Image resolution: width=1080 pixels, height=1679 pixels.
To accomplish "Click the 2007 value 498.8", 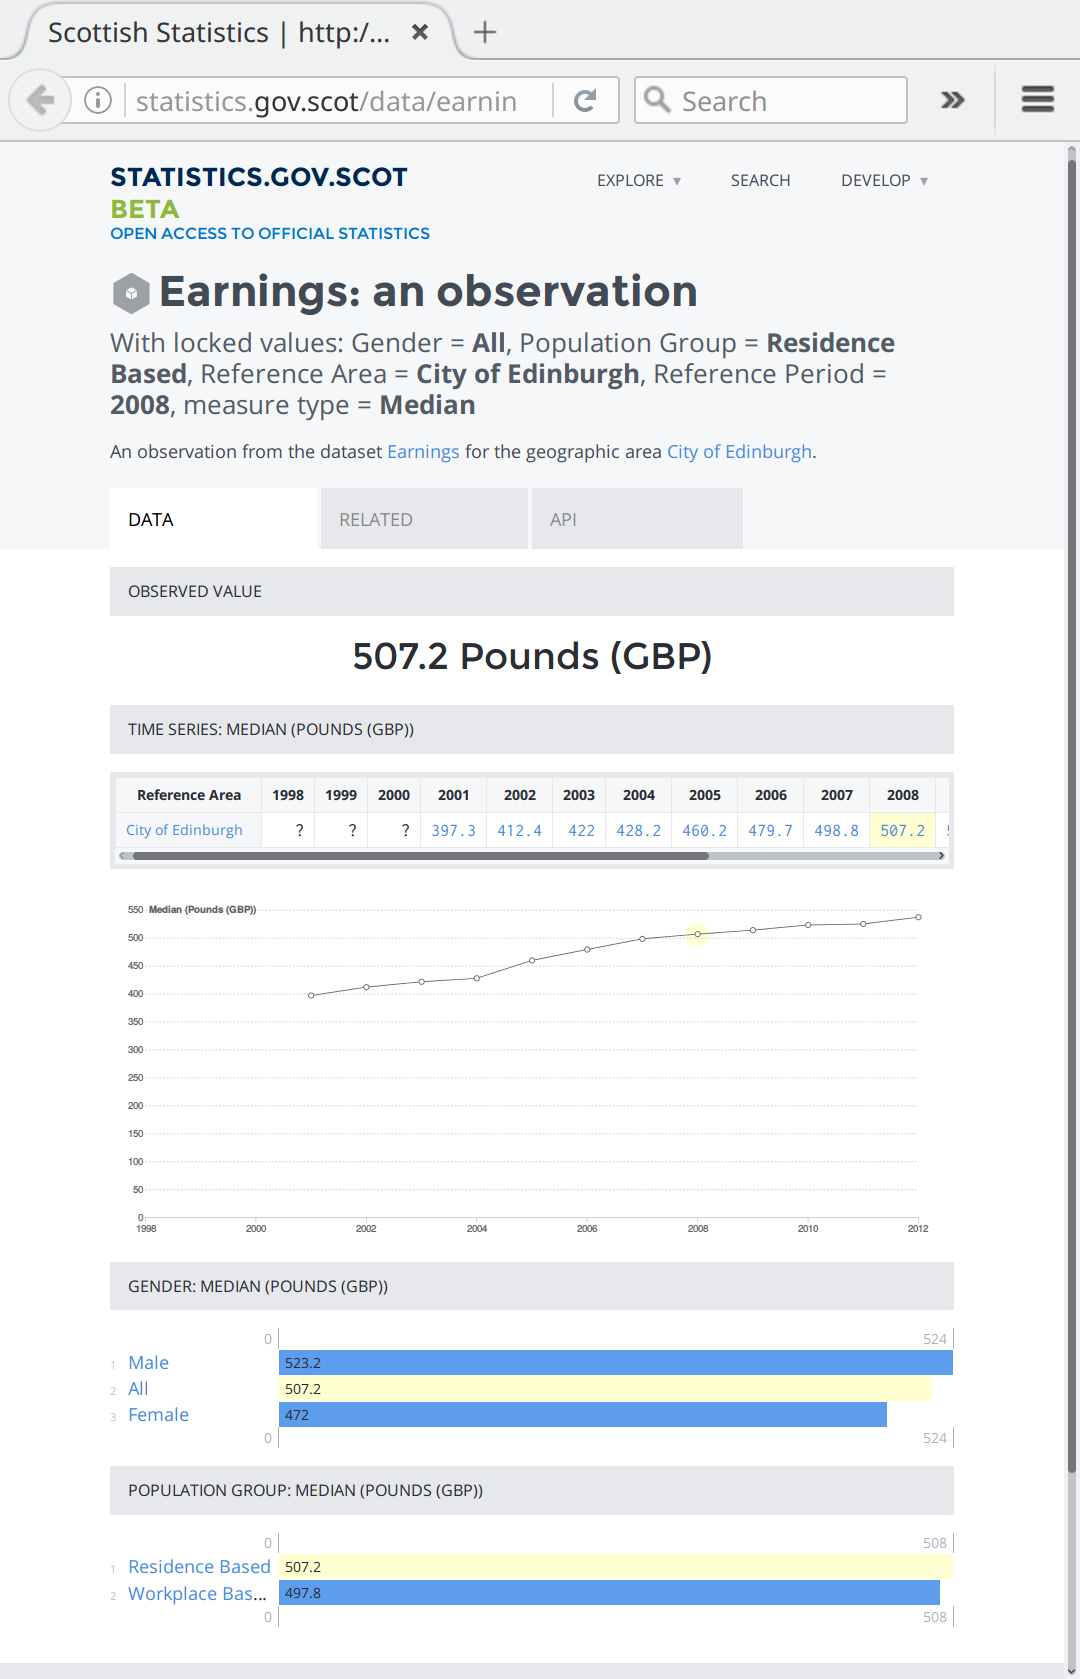I will 837,831.
